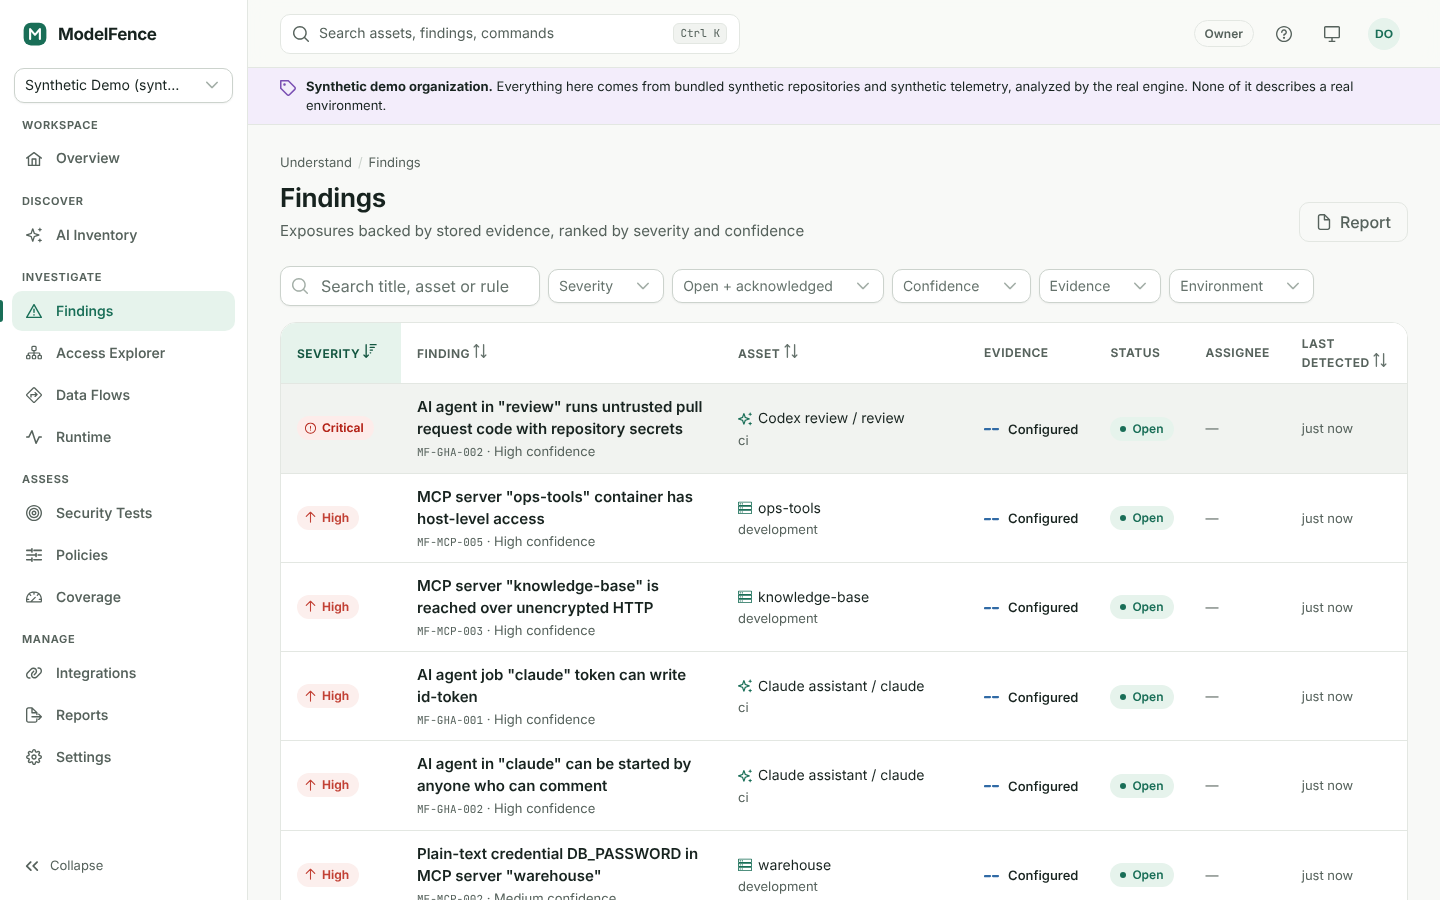Screen dimensions: 1440x900
Task: Click 'just now' in the Codex review row
Action: pyautogui.click(x=1327, y=429)
